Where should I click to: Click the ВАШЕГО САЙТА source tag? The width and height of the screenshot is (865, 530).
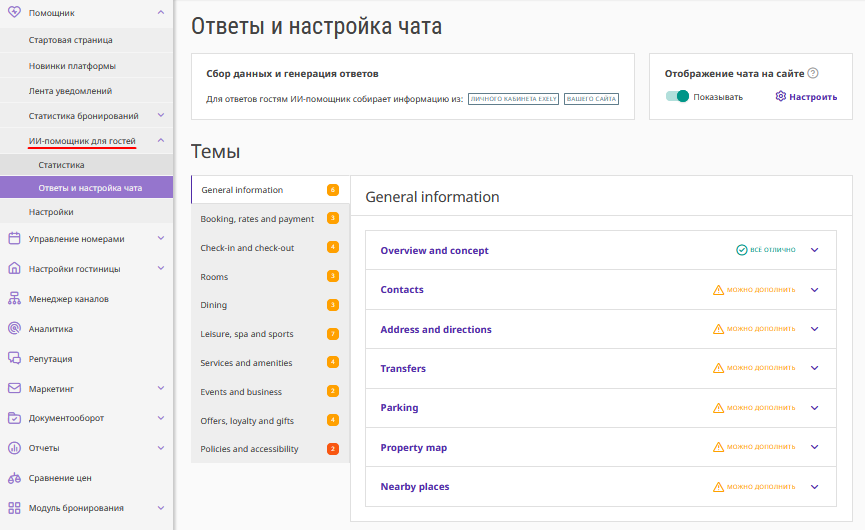click(591, 99)
